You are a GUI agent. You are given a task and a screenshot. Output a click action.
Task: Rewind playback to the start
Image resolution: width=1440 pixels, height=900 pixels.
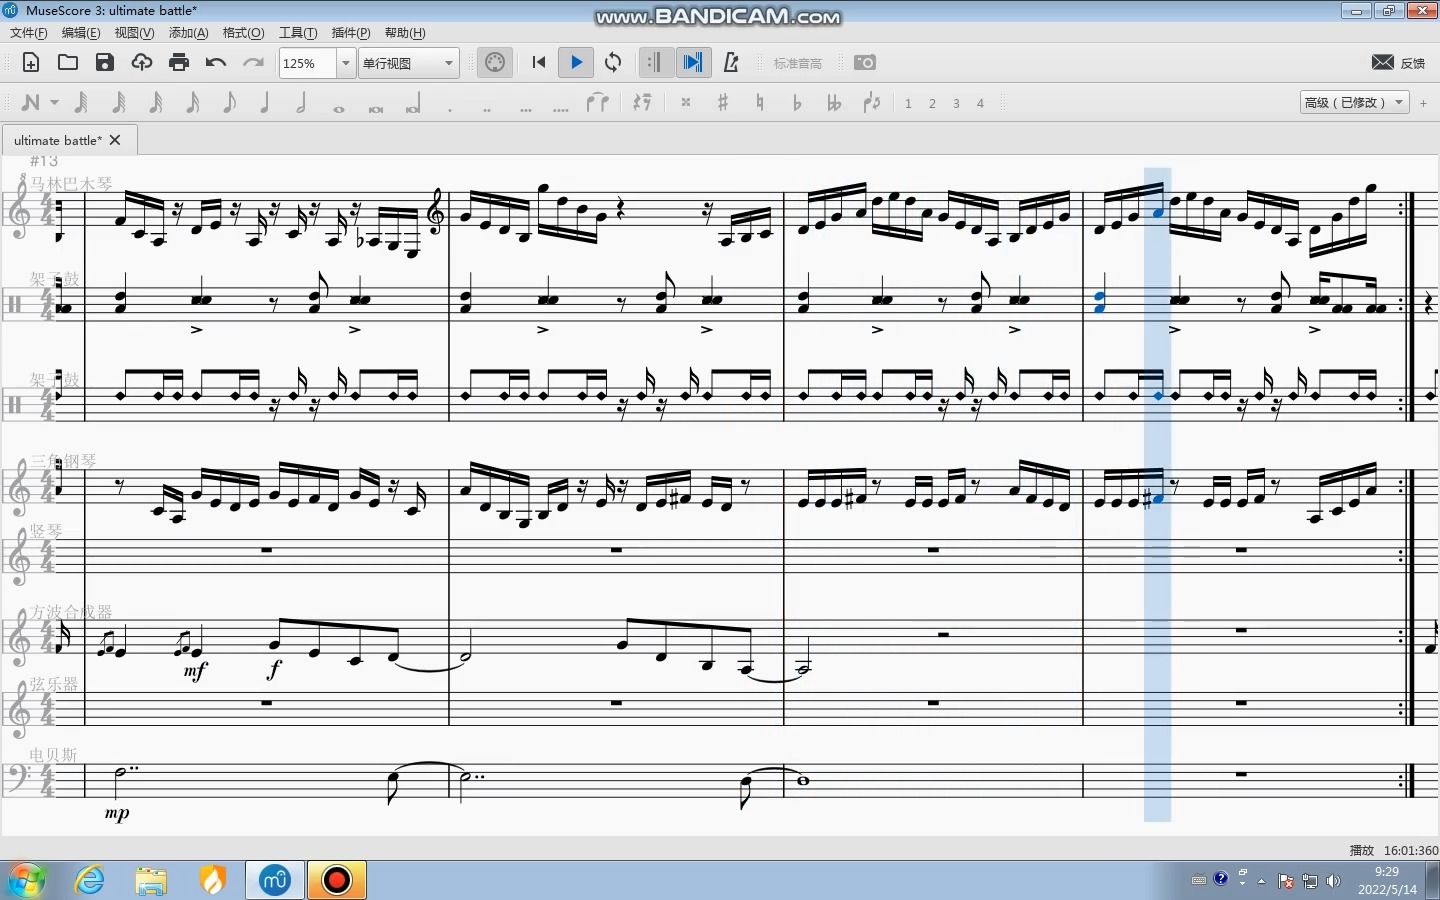539,63
